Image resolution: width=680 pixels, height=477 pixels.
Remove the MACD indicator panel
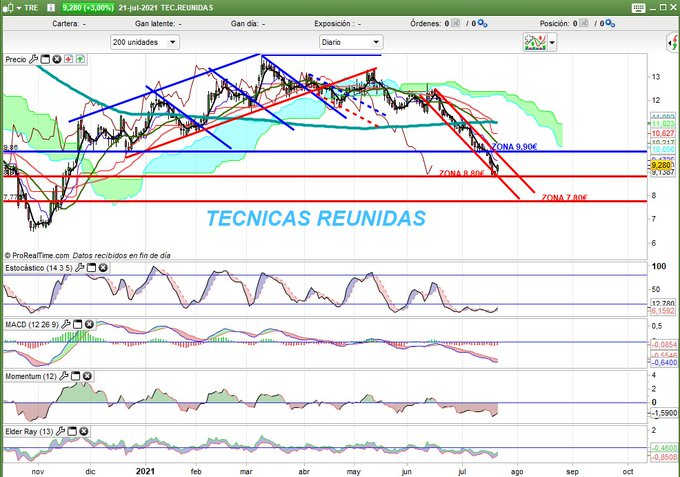tap(89, 324)
